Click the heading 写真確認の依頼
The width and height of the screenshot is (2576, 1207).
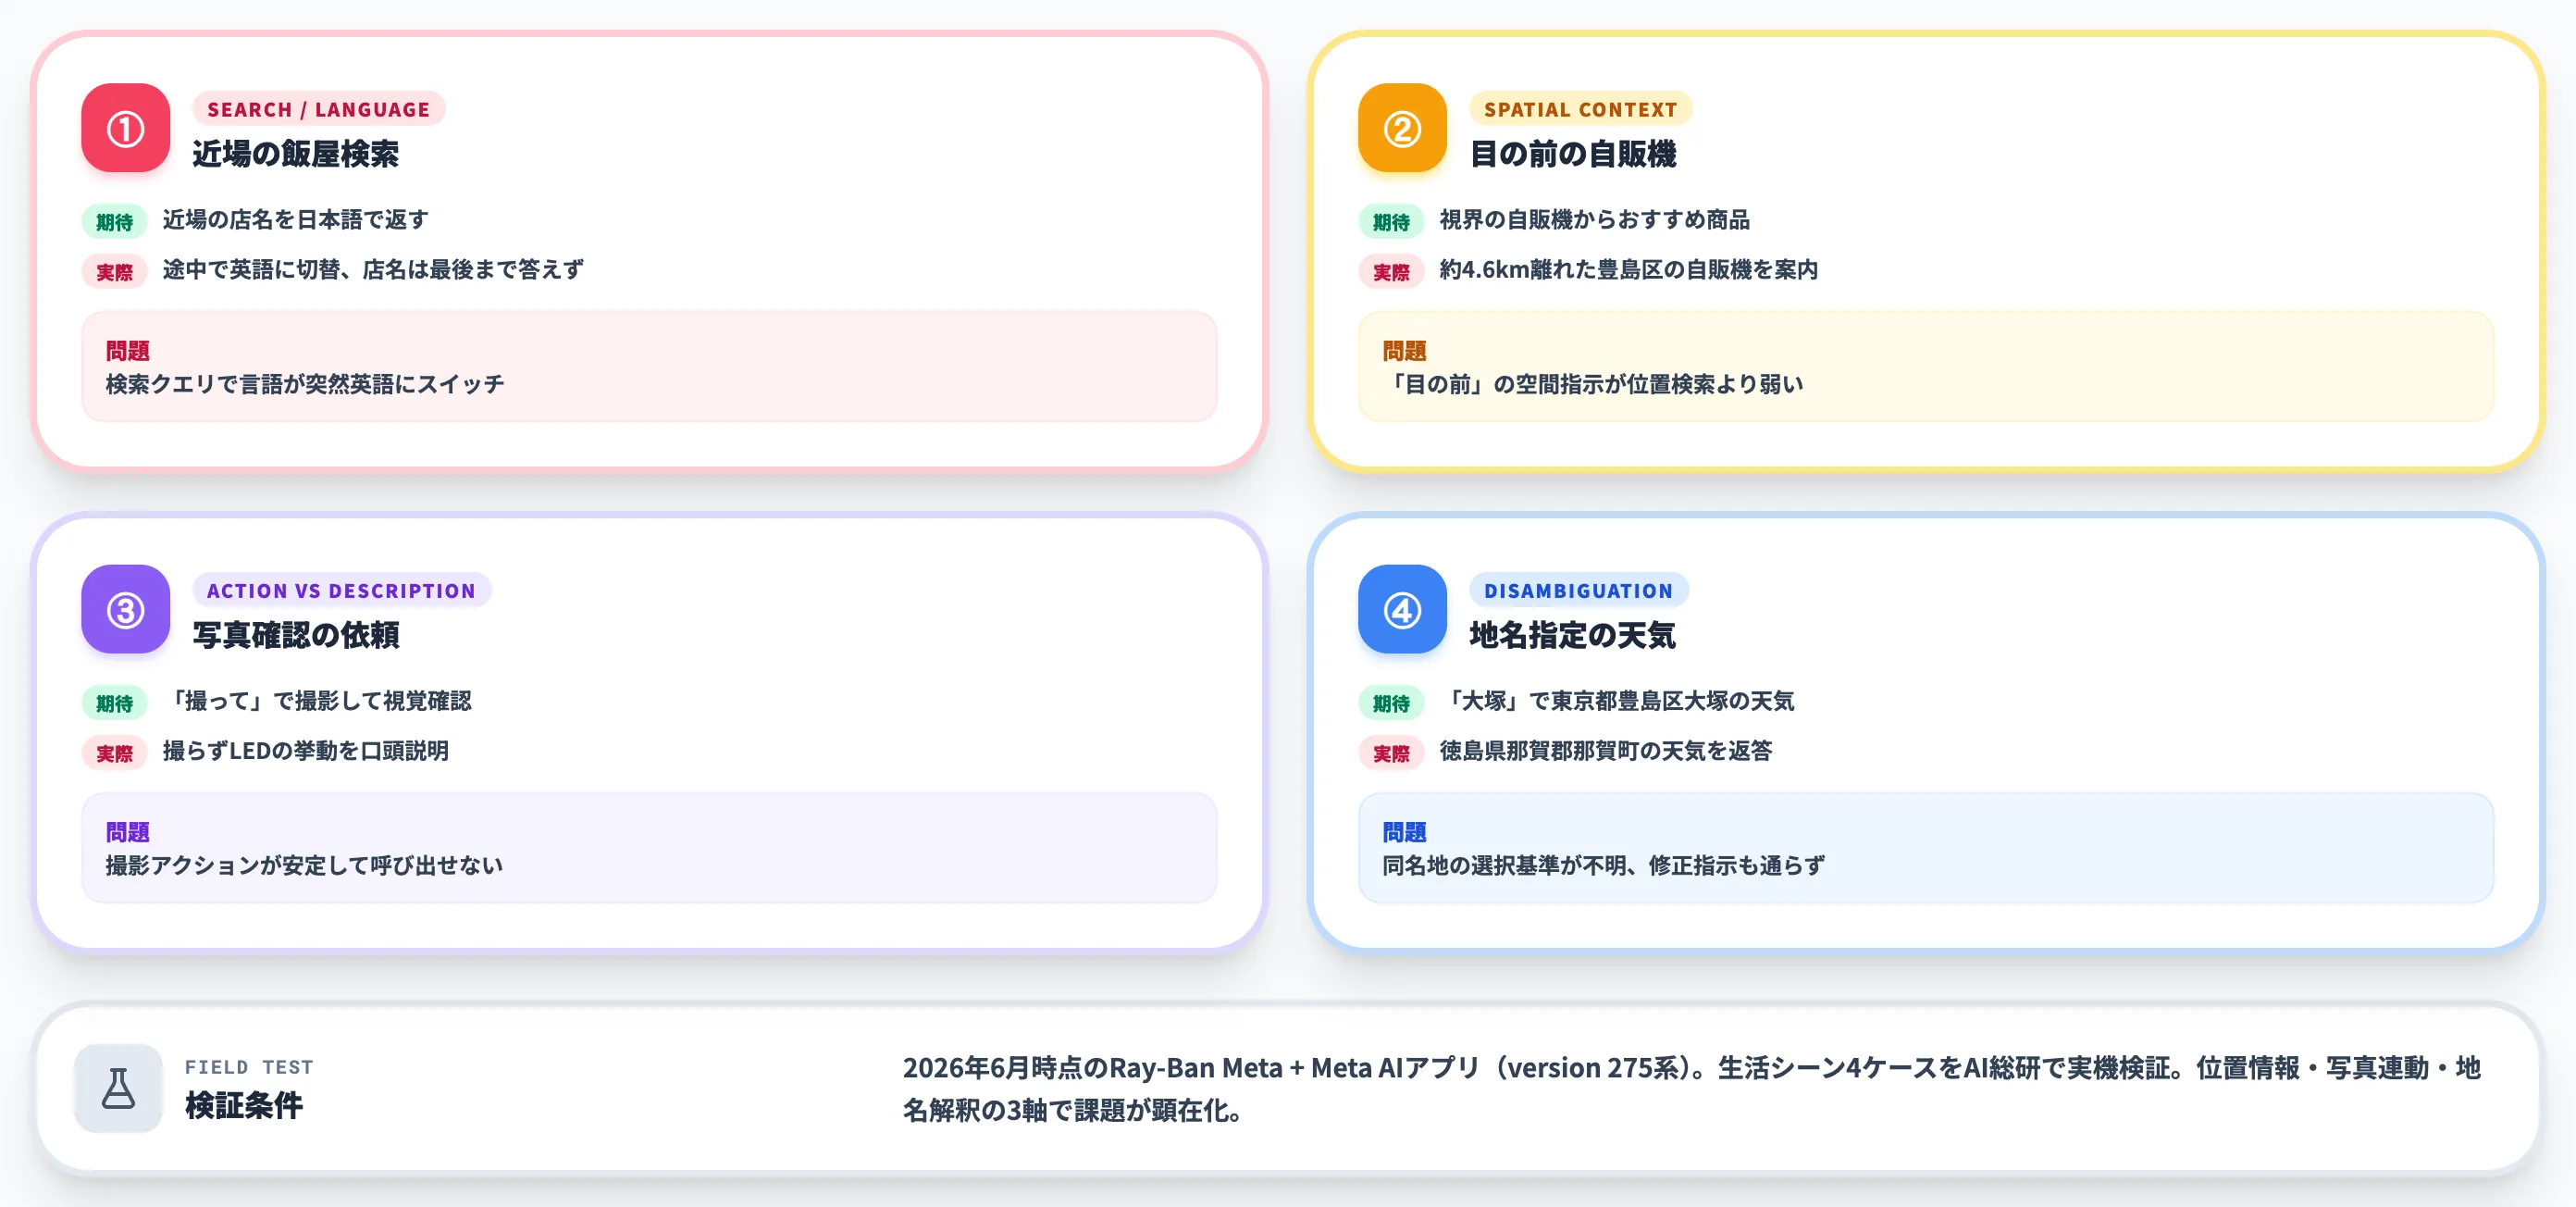(296, 635)
